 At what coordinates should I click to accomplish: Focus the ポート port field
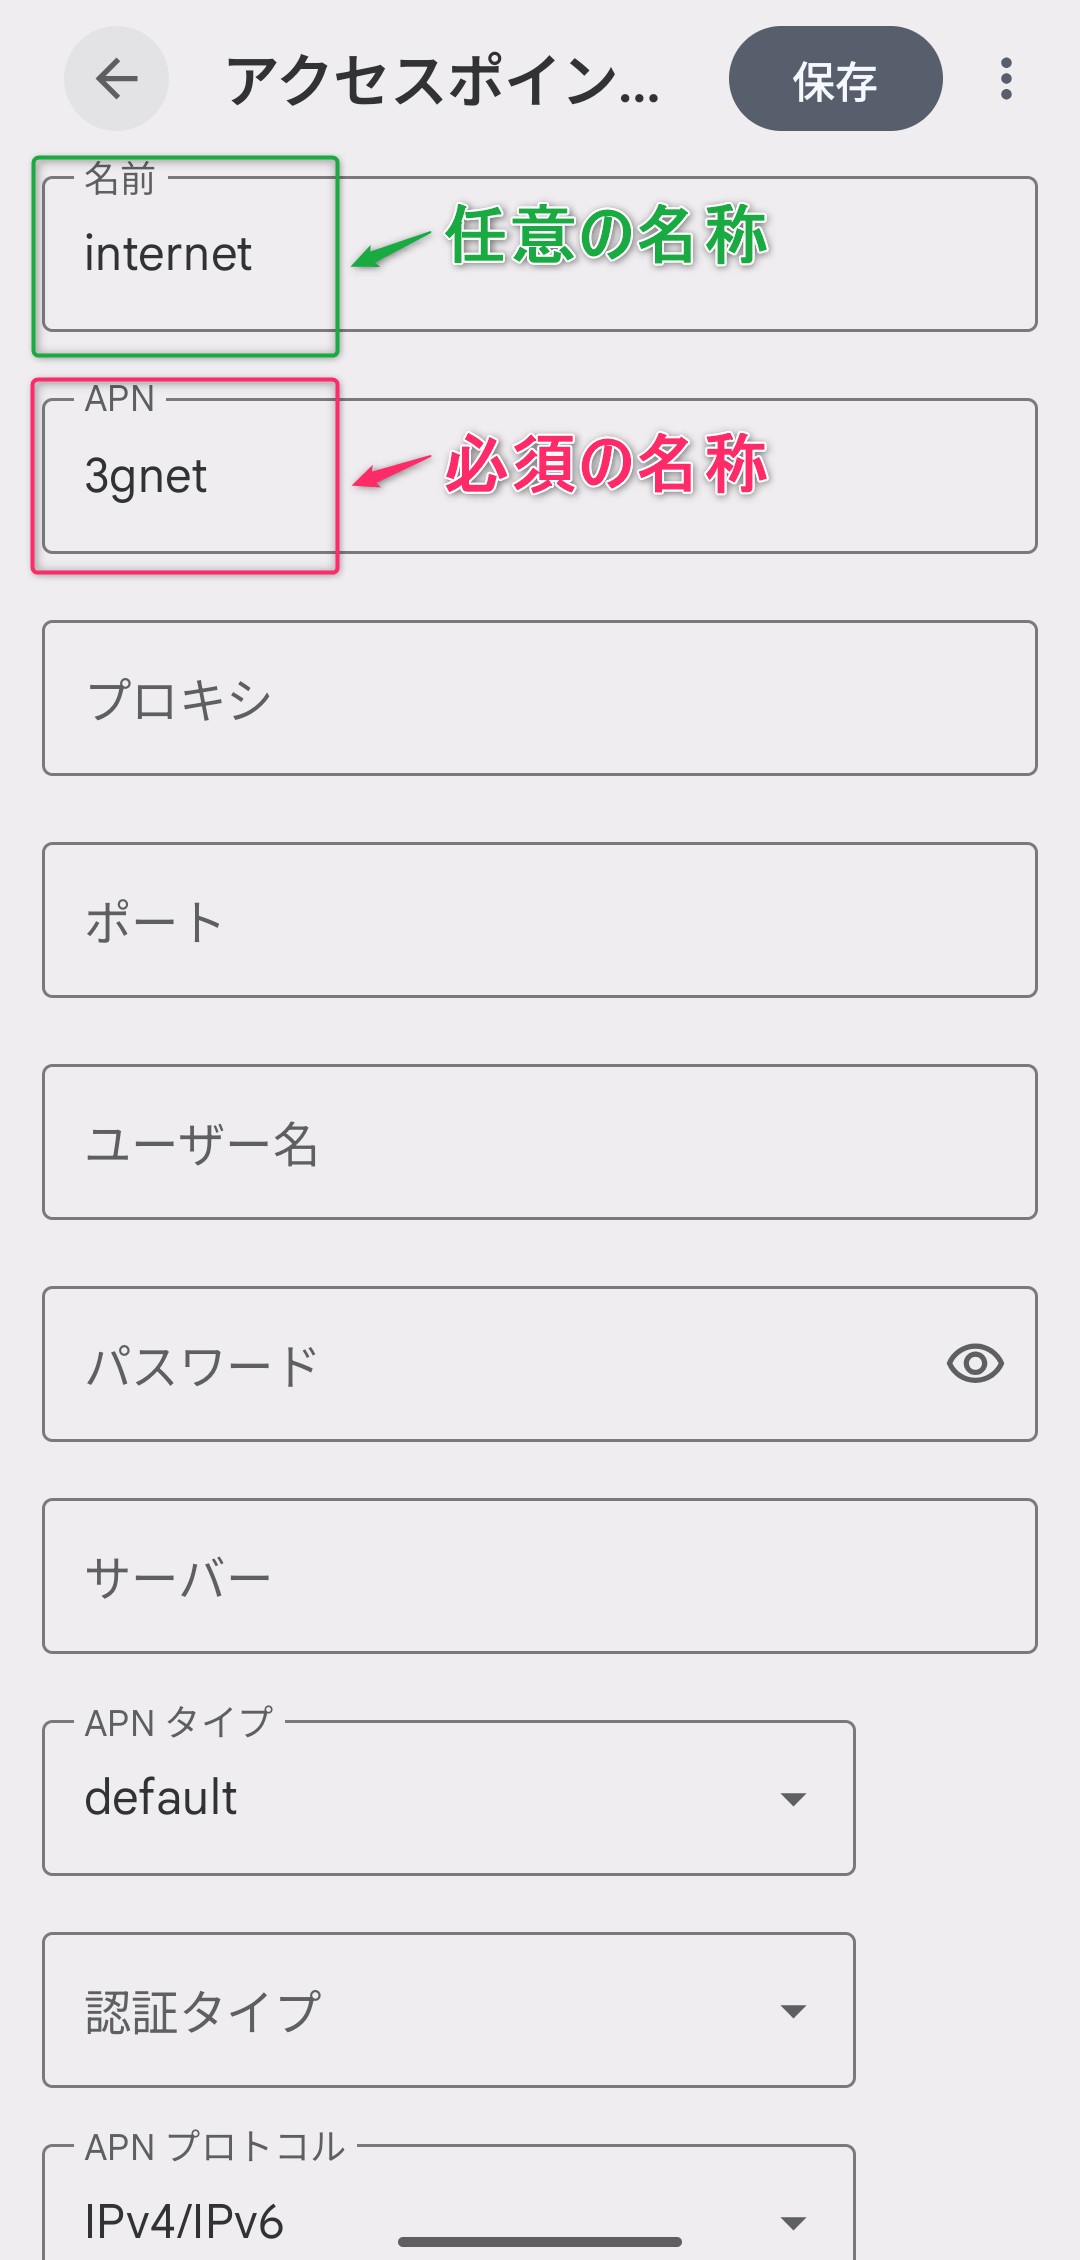(540, 920)
